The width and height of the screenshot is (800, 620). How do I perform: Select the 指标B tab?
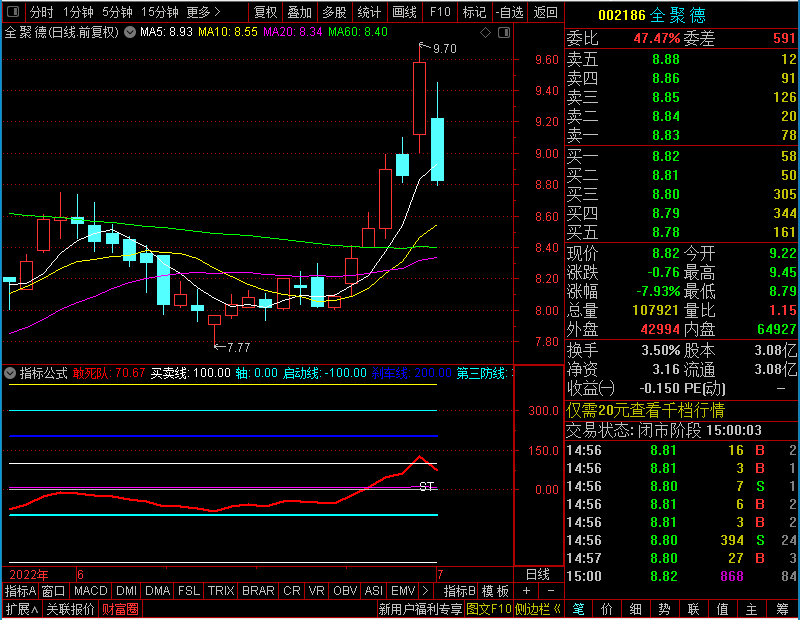point(460,591)
